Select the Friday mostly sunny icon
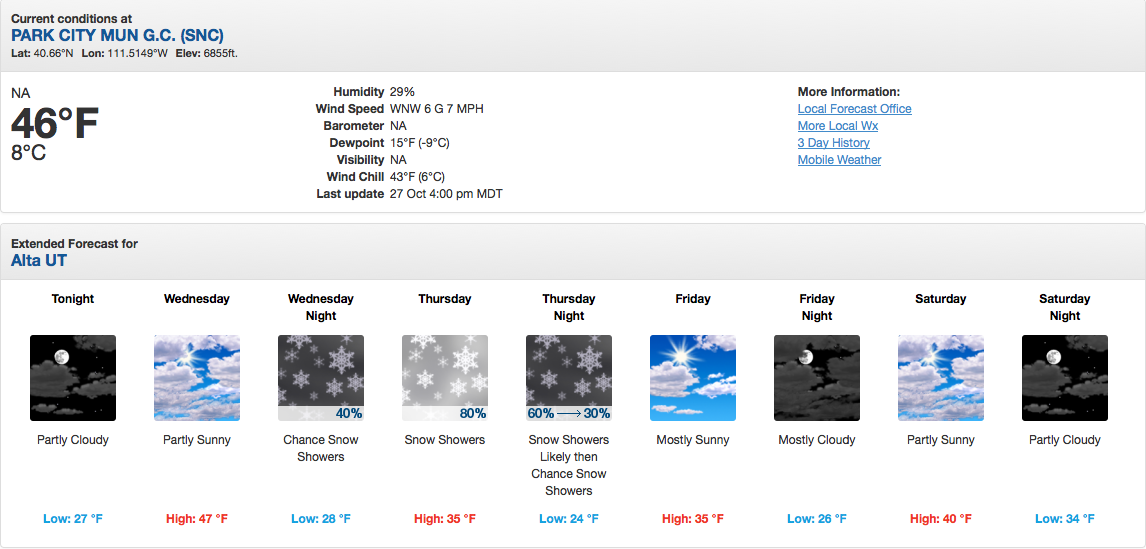The width and height of the screenshot is (1146, 549). pos(693,378)
